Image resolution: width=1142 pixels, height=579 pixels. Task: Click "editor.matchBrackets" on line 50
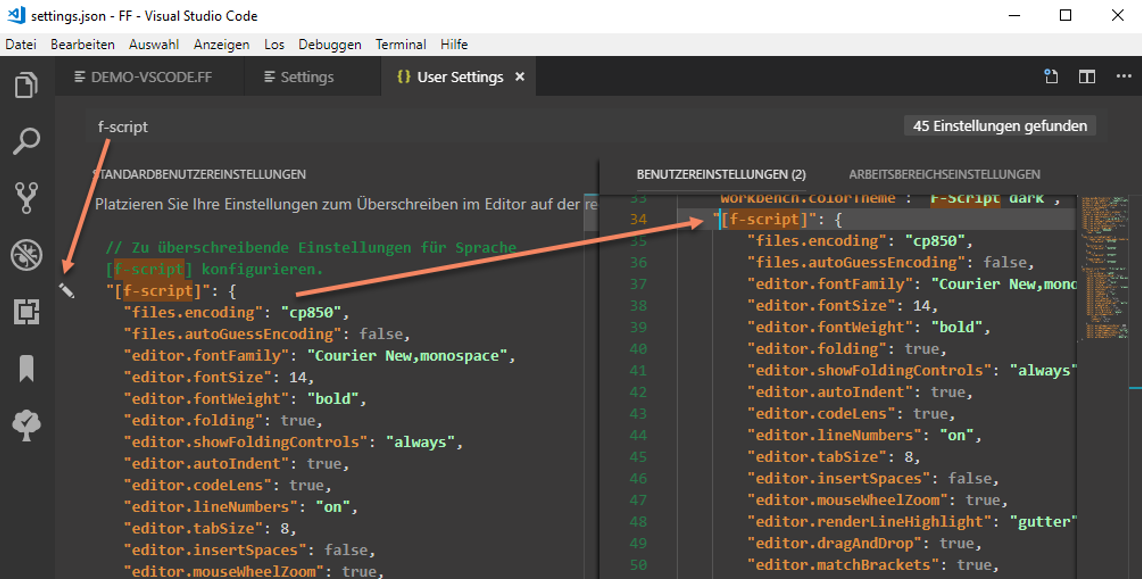(843, 564)
